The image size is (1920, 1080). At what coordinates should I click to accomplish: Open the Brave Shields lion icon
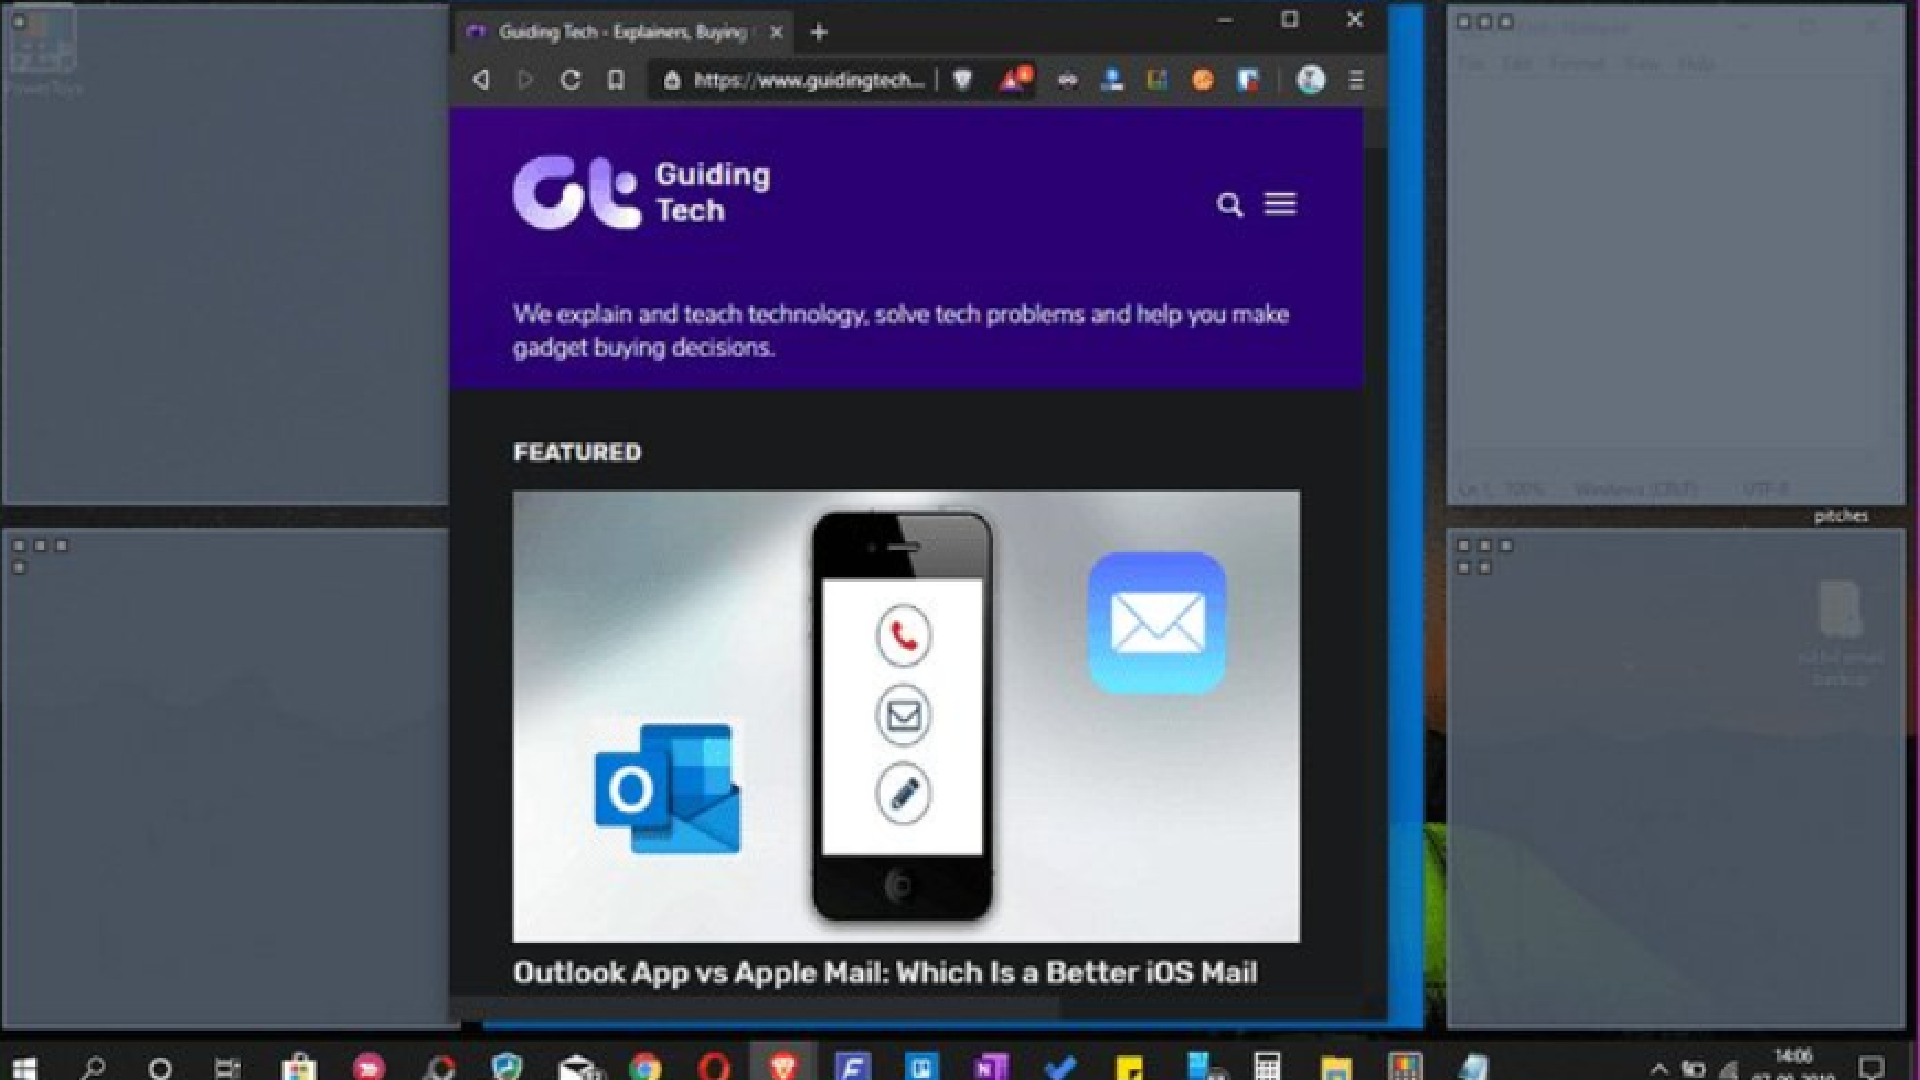tap(963, 80)
